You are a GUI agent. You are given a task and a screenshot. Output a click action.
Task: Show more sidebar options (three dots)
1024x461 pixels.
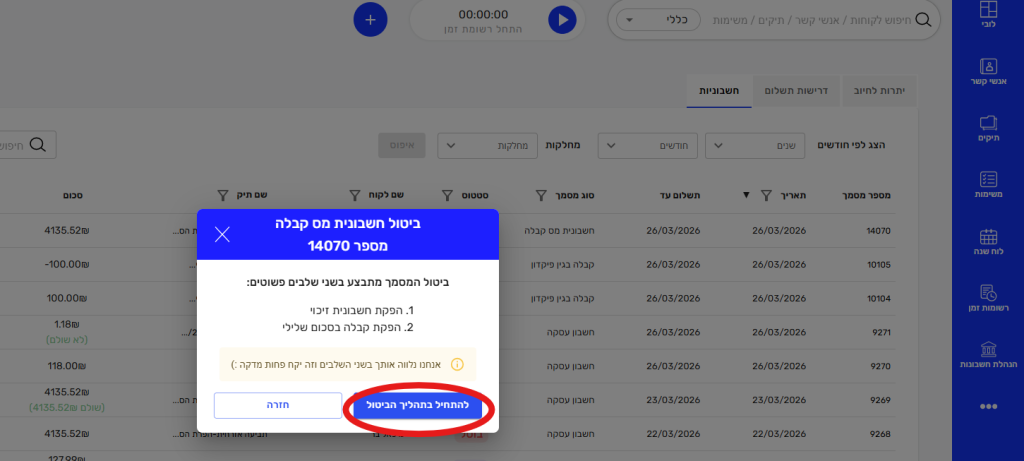tap(988, 406)
